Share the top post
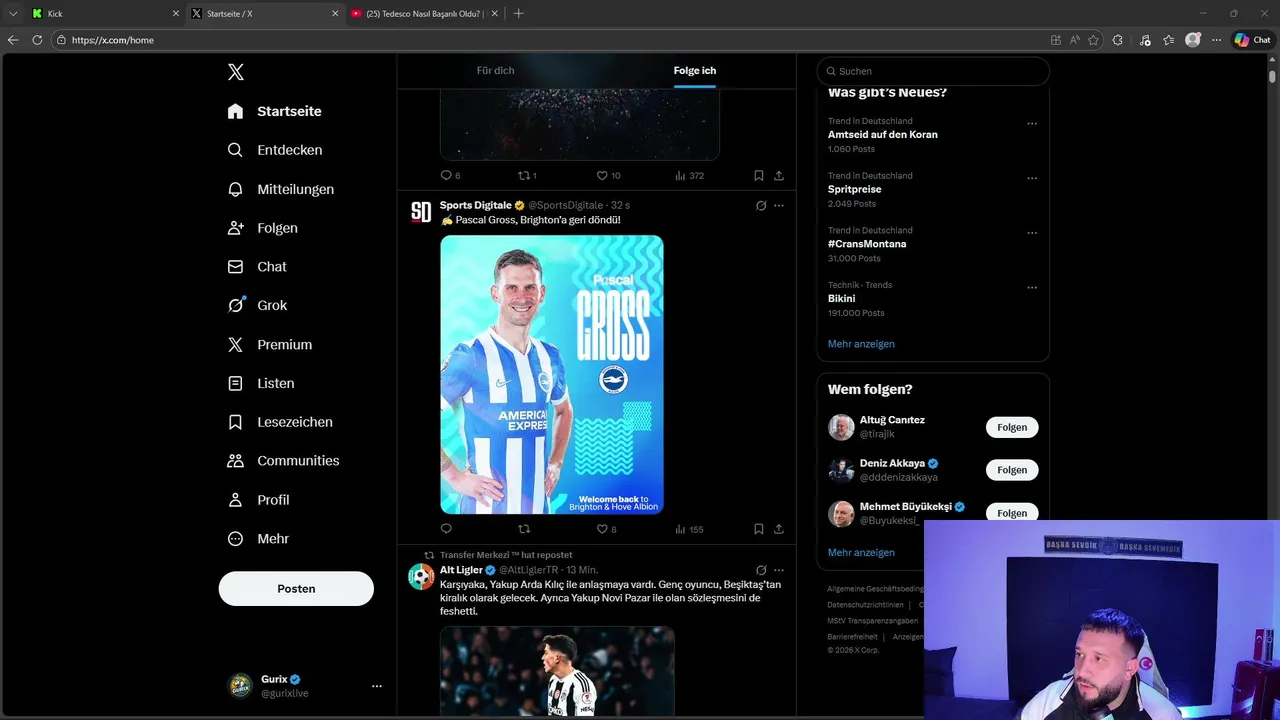Screen dimensions: 1280x720 tap(779, 175)
